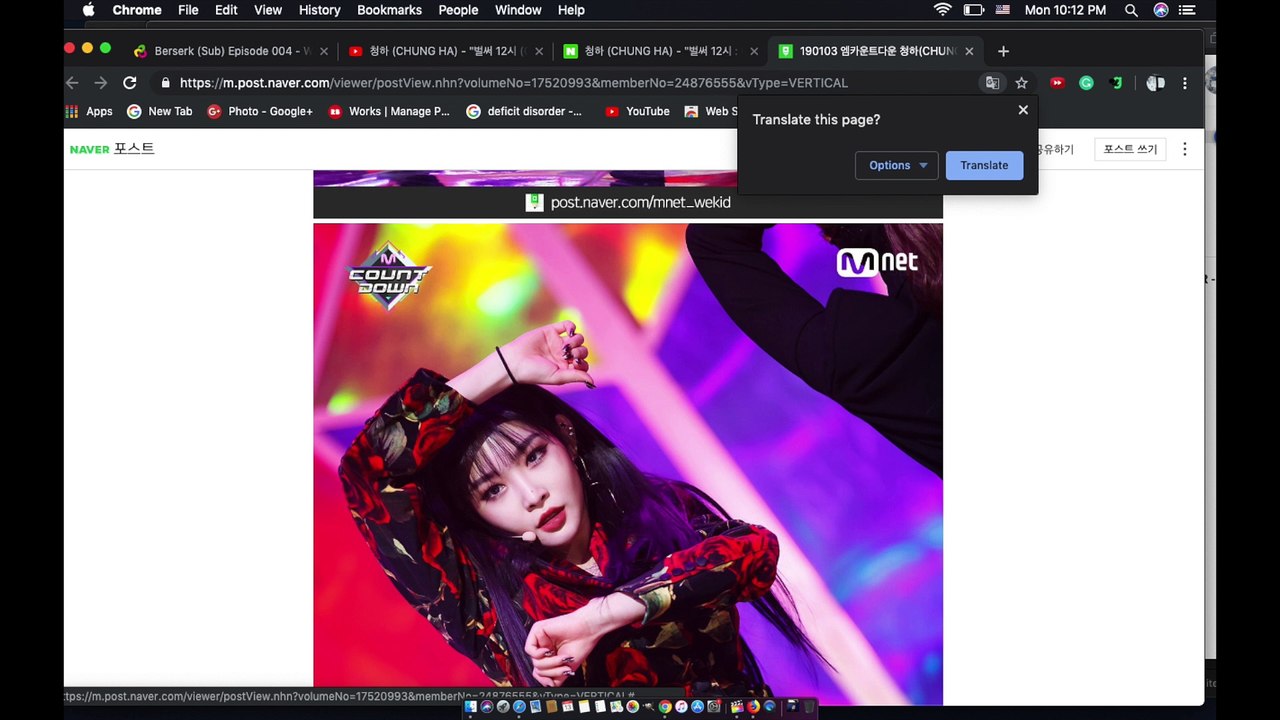The height and width of the screenshot is (720, 1280).
Task: Open the M Countdown performance photo
Action: [x=628, y=464]
